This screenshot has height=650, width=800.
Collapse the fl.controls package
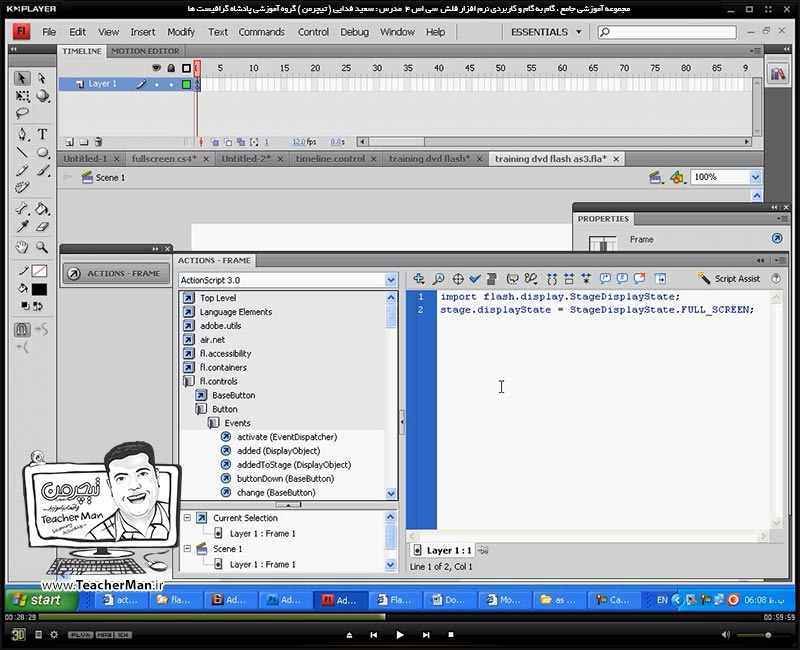tap(189, 381)
